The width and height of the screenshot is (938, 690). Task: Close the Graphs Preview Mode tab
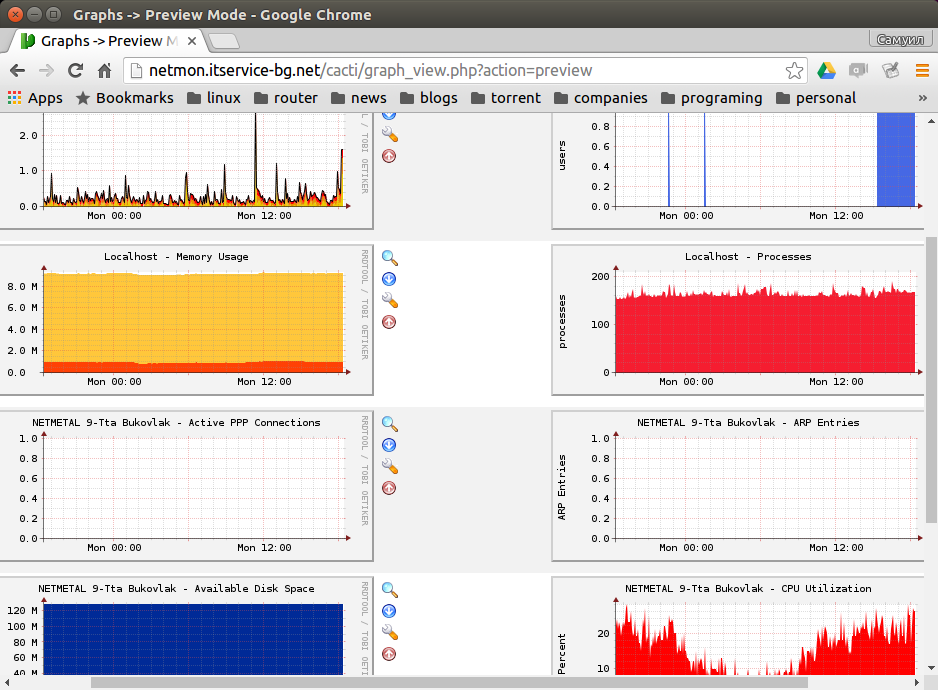pyautogui.click(x=192, y=41)
